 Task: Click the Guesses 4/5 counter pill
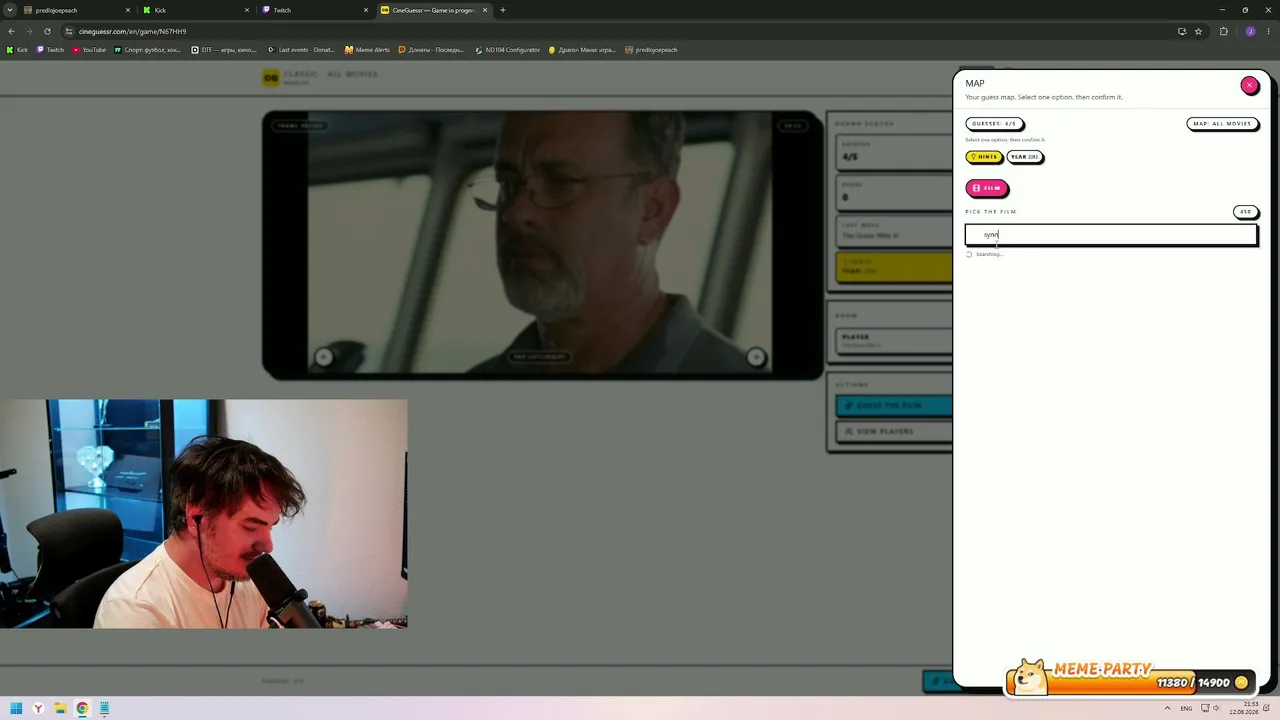994,124
